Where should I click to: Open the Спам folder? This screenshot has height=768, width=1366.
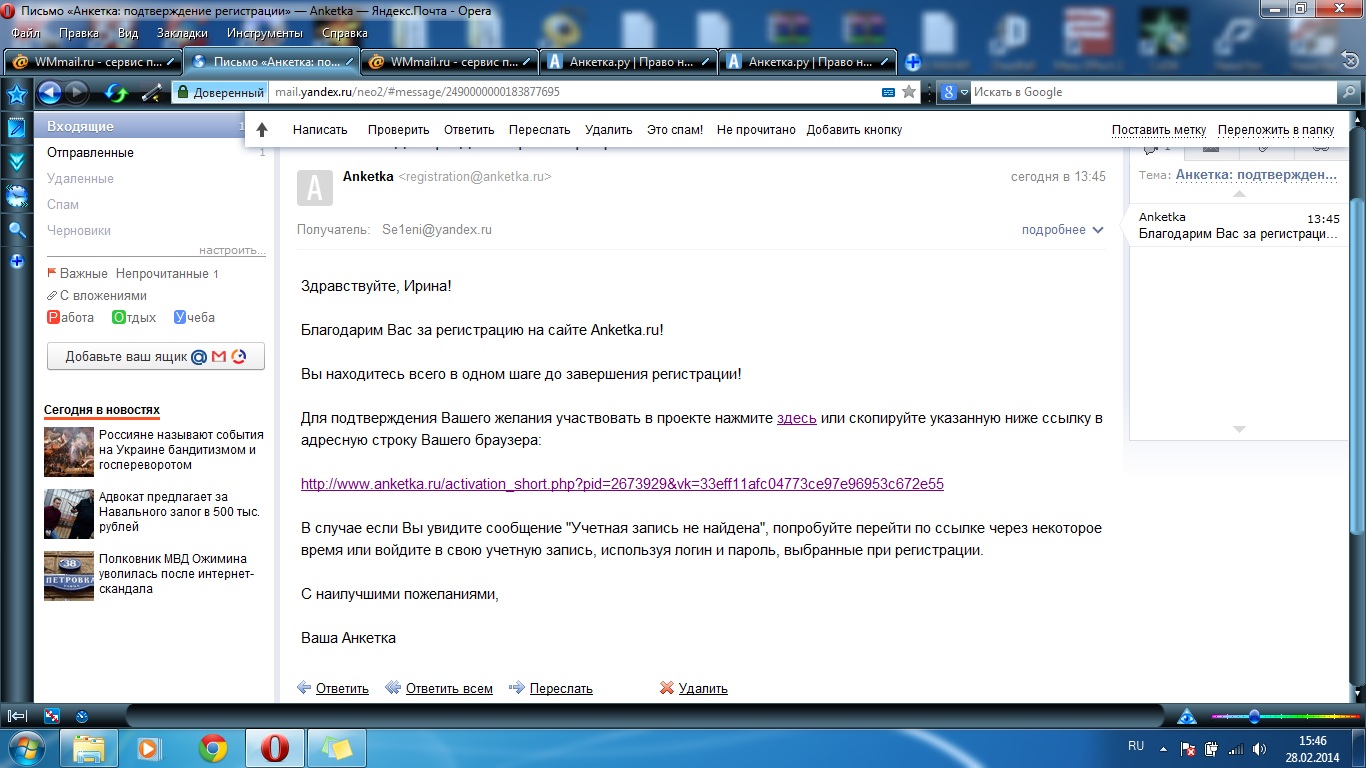tap(63, 204)
